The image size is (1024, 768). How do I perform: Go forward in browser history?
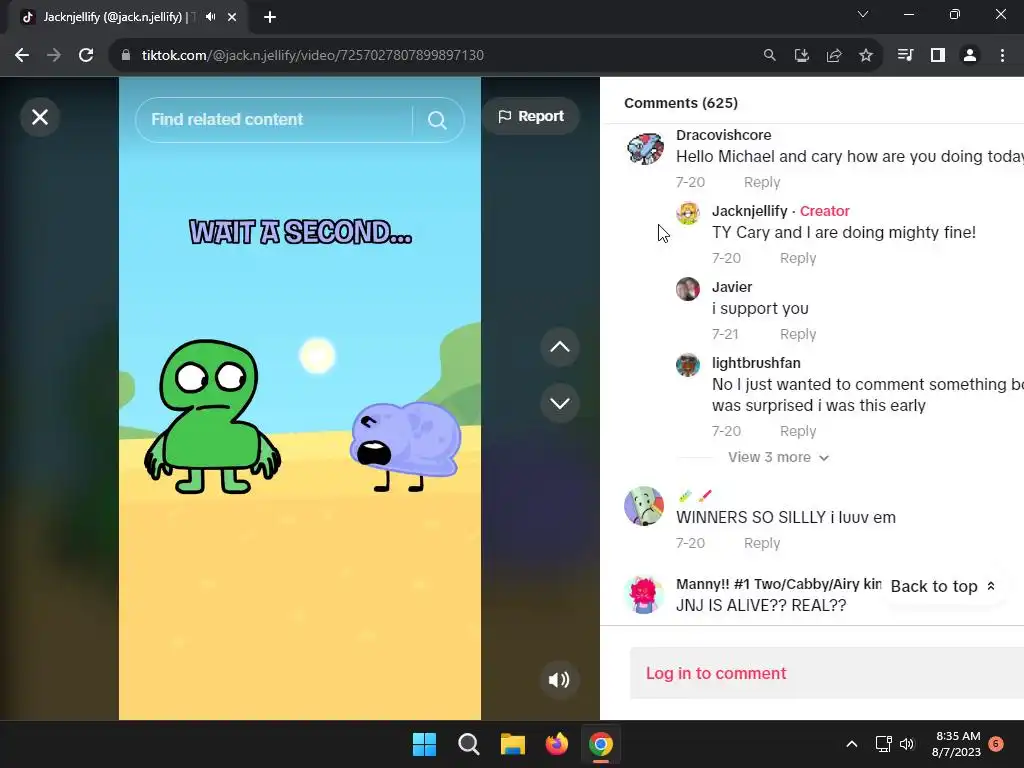coord(54,56)
